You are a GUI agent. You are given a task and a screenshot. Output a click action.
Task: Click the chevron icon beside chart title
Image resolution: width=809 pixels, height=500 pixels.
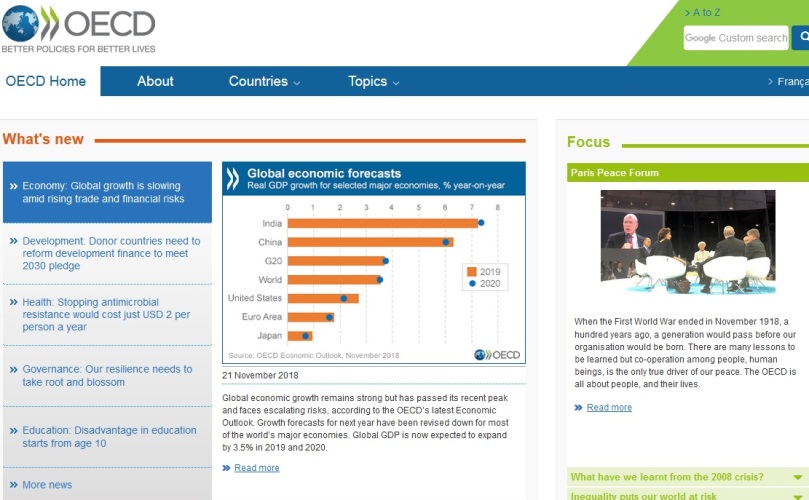point(233,178)
